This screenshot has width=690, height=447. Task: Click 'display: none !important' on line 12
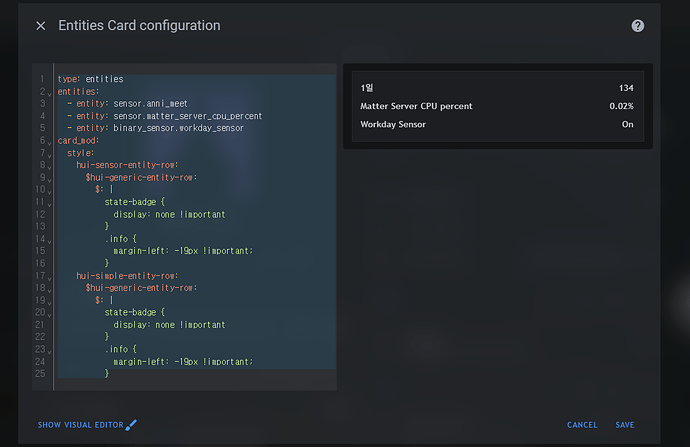(169, 214)
